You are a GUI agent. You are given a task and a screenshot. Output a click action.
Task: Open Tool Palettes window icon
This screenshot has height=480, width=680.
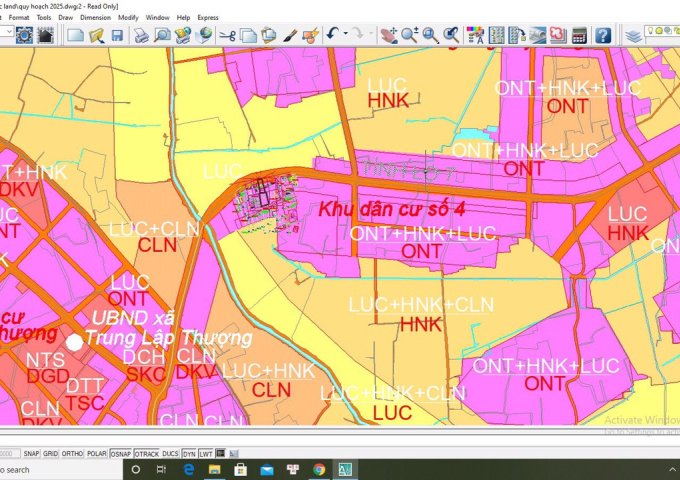tap(517, 35)
